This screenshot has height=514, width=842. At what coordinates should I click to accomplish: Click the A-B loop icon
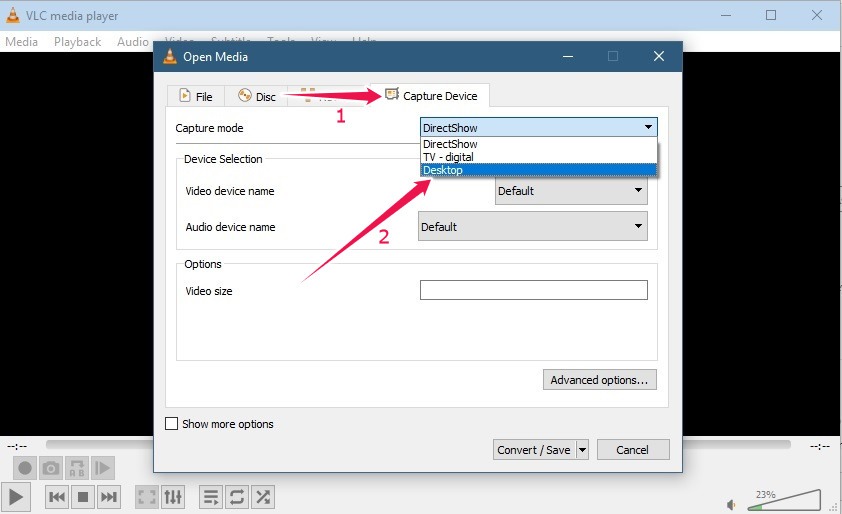click(77, 468)
